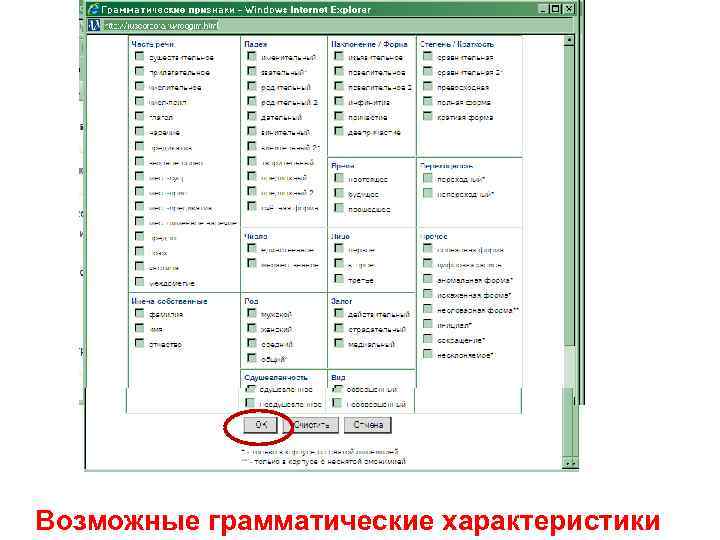
Task: Check the переходный checkbox
Action: 428,178
